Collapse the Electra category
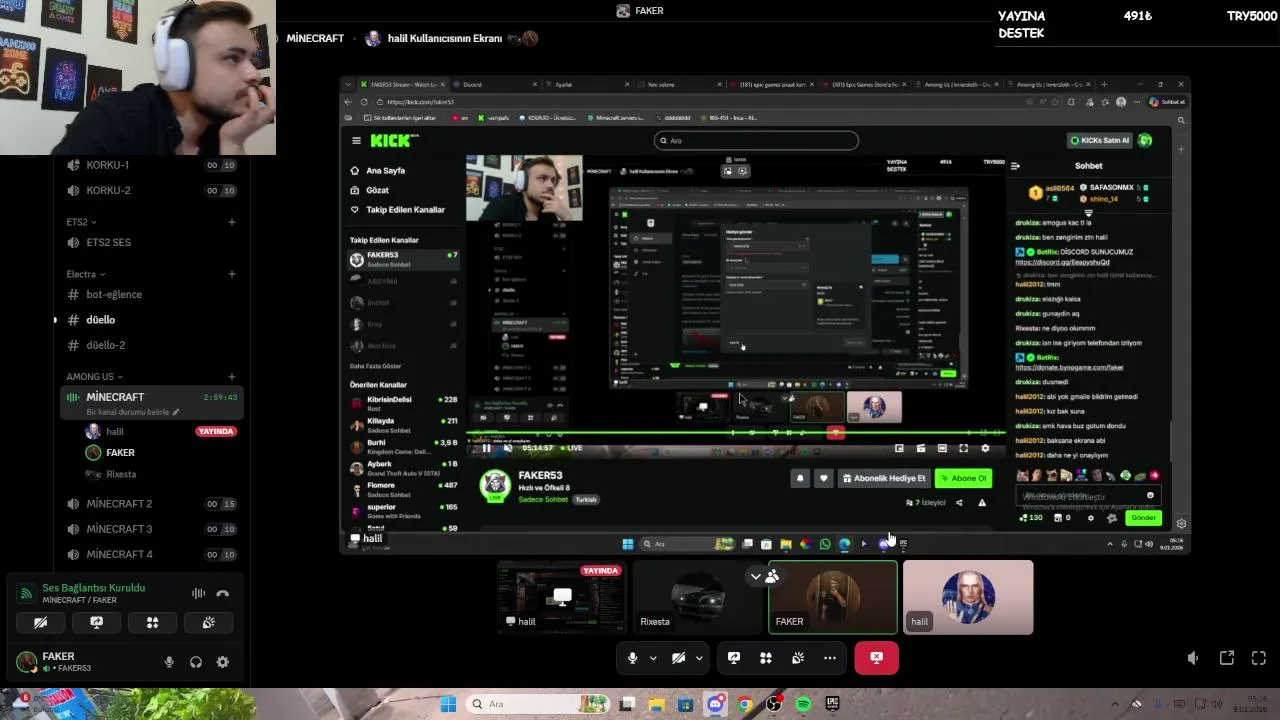Screen dimensions: 1280x720 [86, 274]
